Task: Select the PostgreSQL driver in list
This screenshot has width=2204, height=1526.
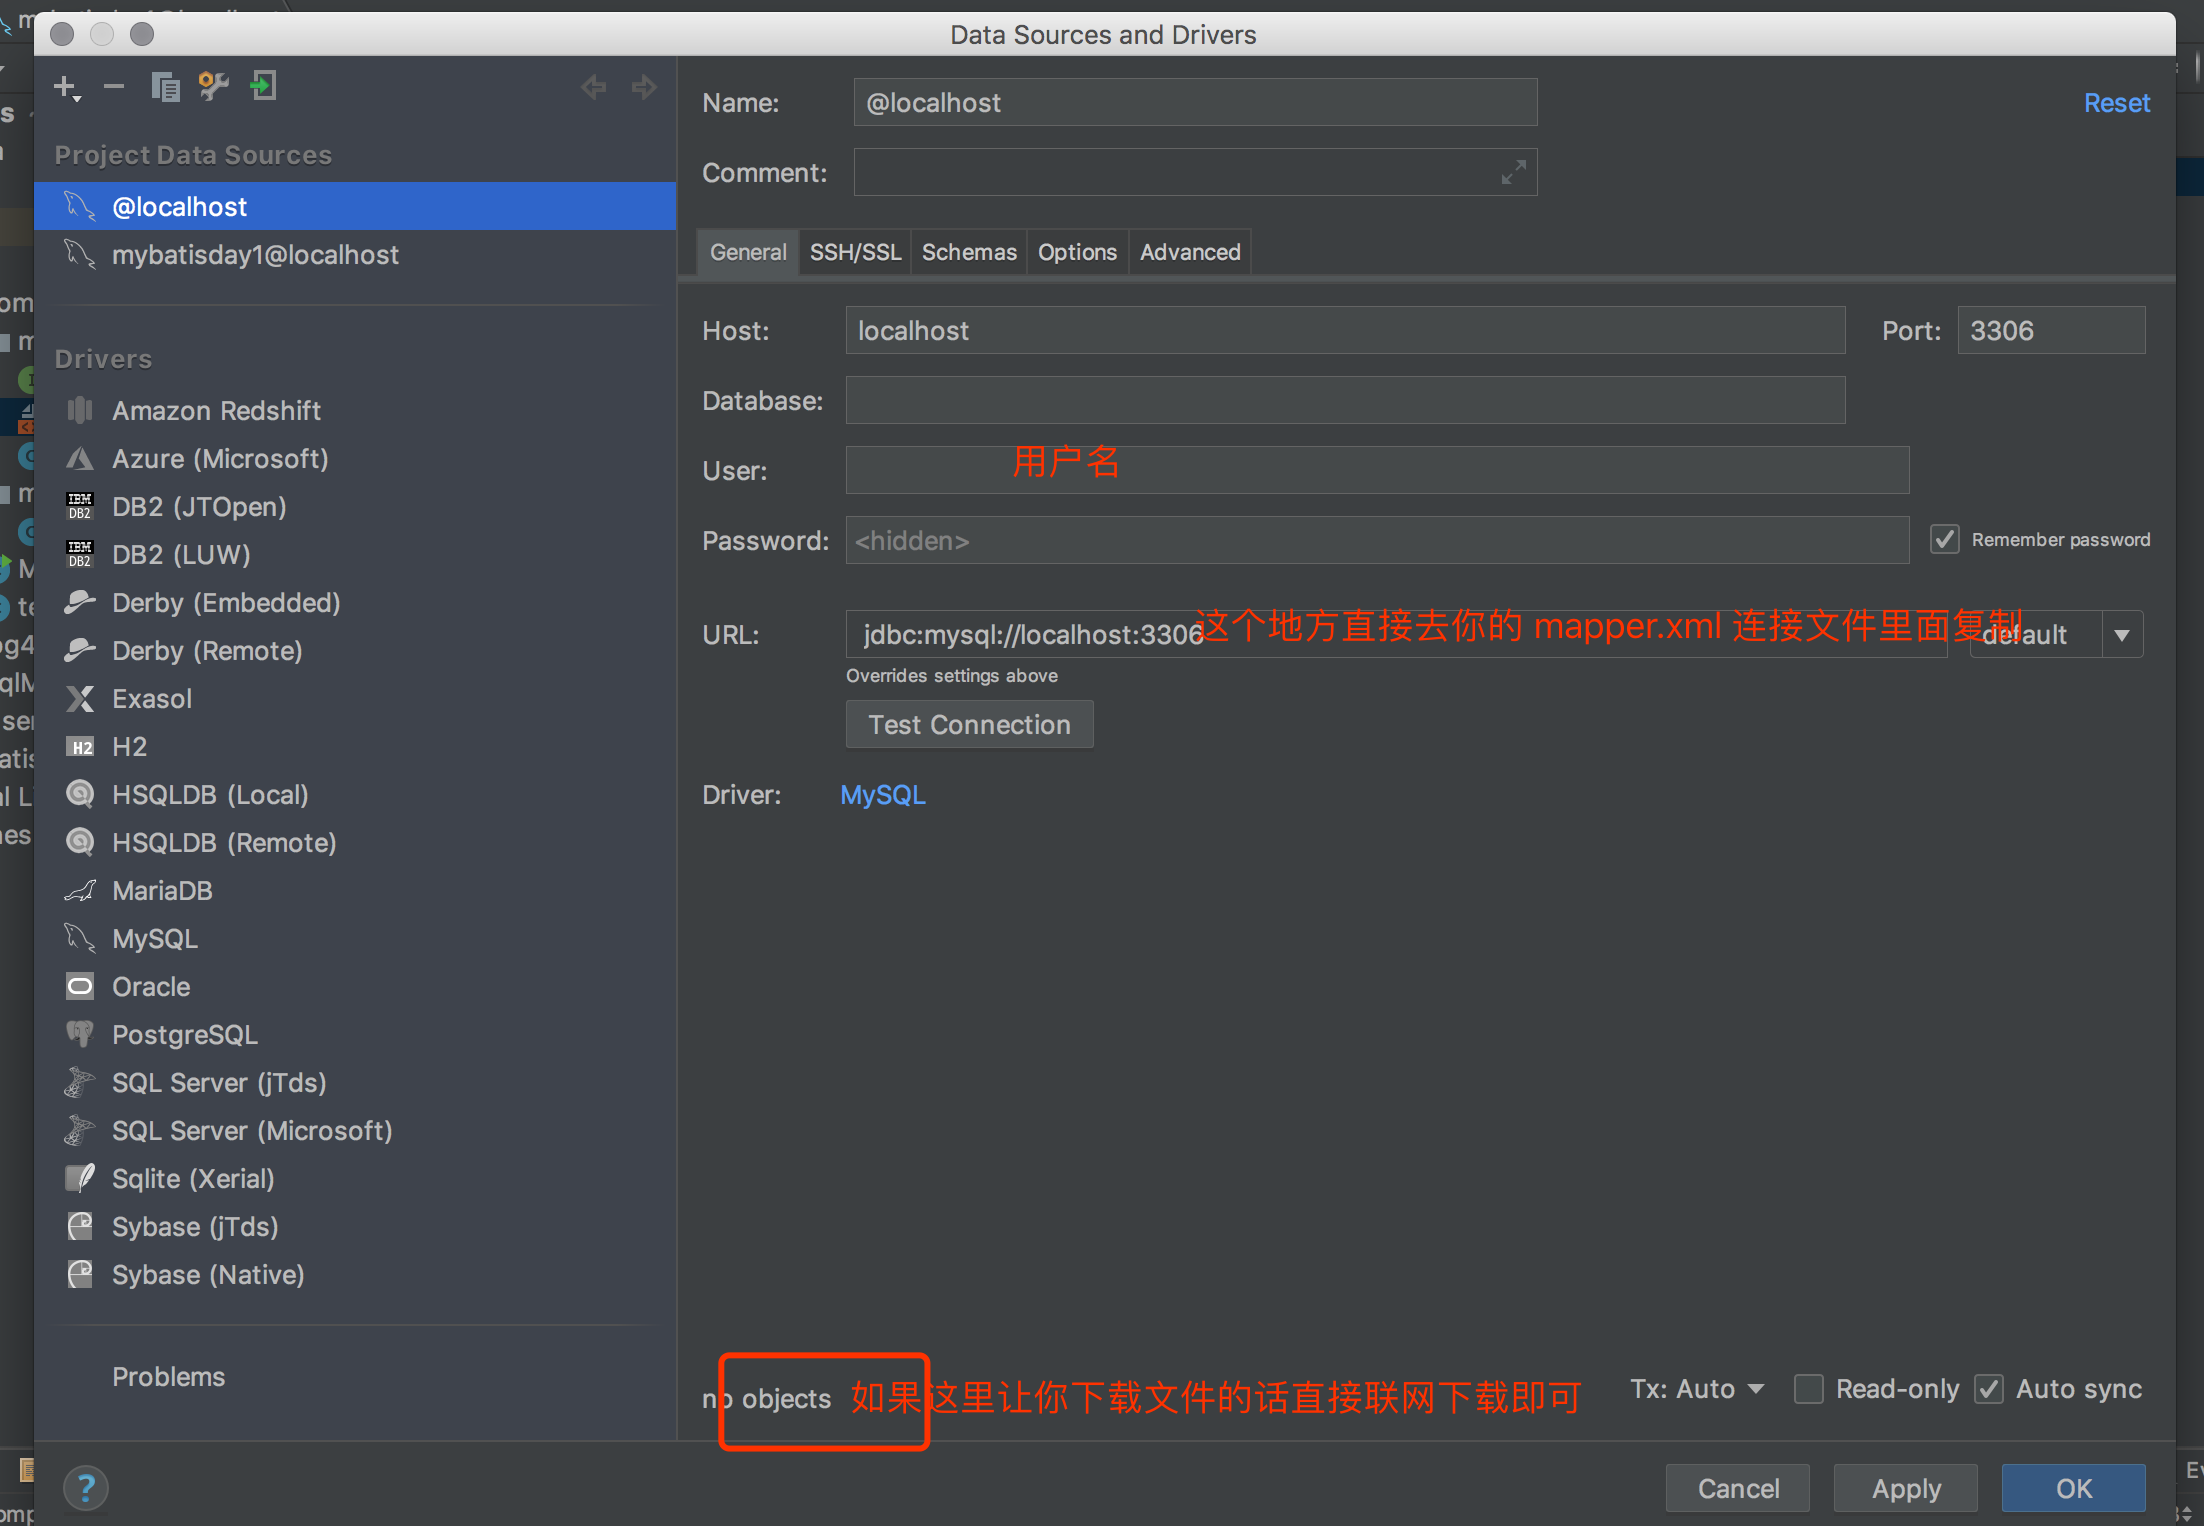Action: click(185, 1035)
